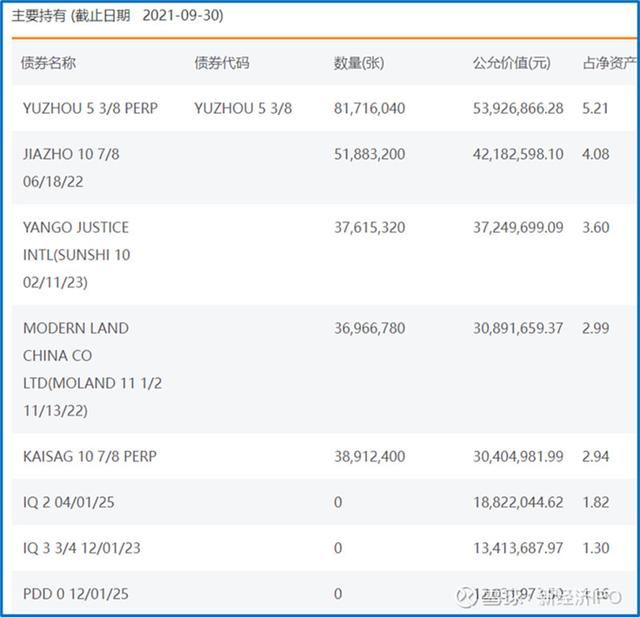Click the KAISAG 10 7/8 PERP bond
Image resolution: width=640 pixels, height=617 pixels.
click(x=89, y=456)
